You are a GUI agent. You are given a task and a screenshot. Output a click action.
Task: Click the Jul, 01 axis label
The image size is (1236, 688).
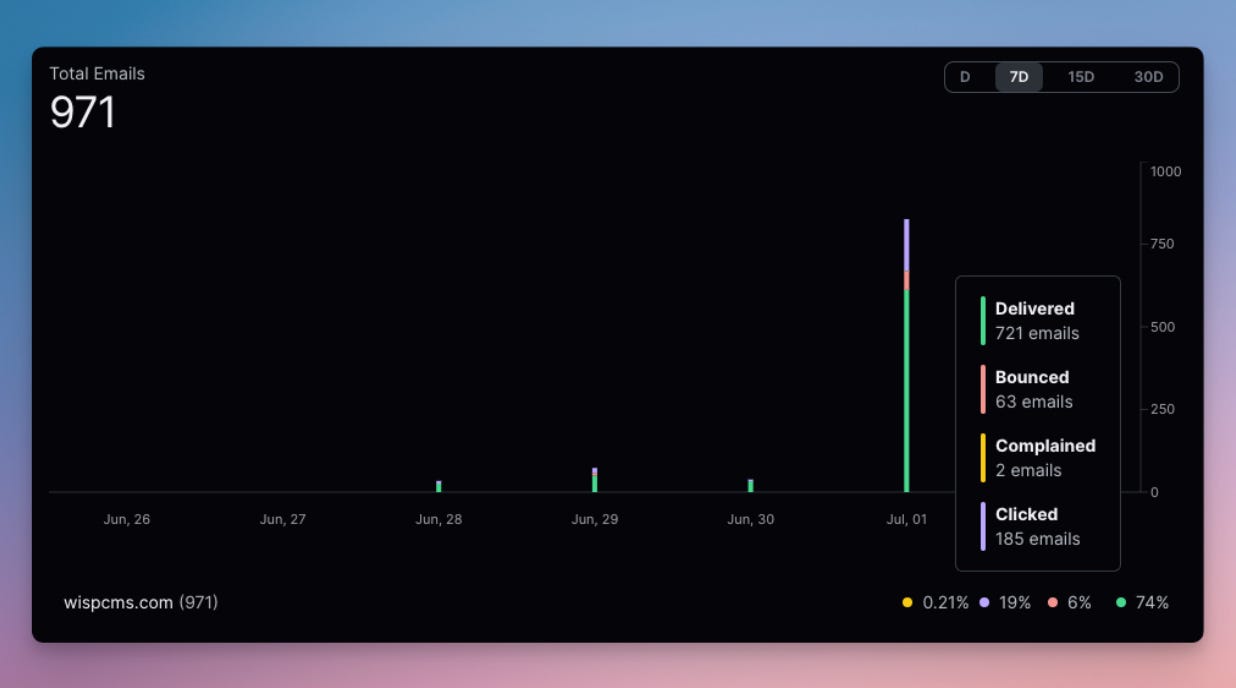click(x=907, y=519)
